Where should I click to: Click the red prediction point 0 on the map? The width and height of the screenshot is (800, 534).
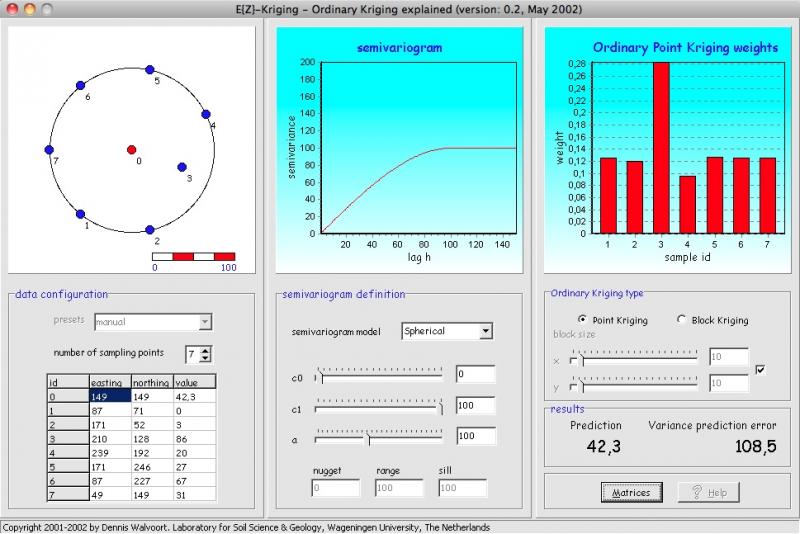131,150
